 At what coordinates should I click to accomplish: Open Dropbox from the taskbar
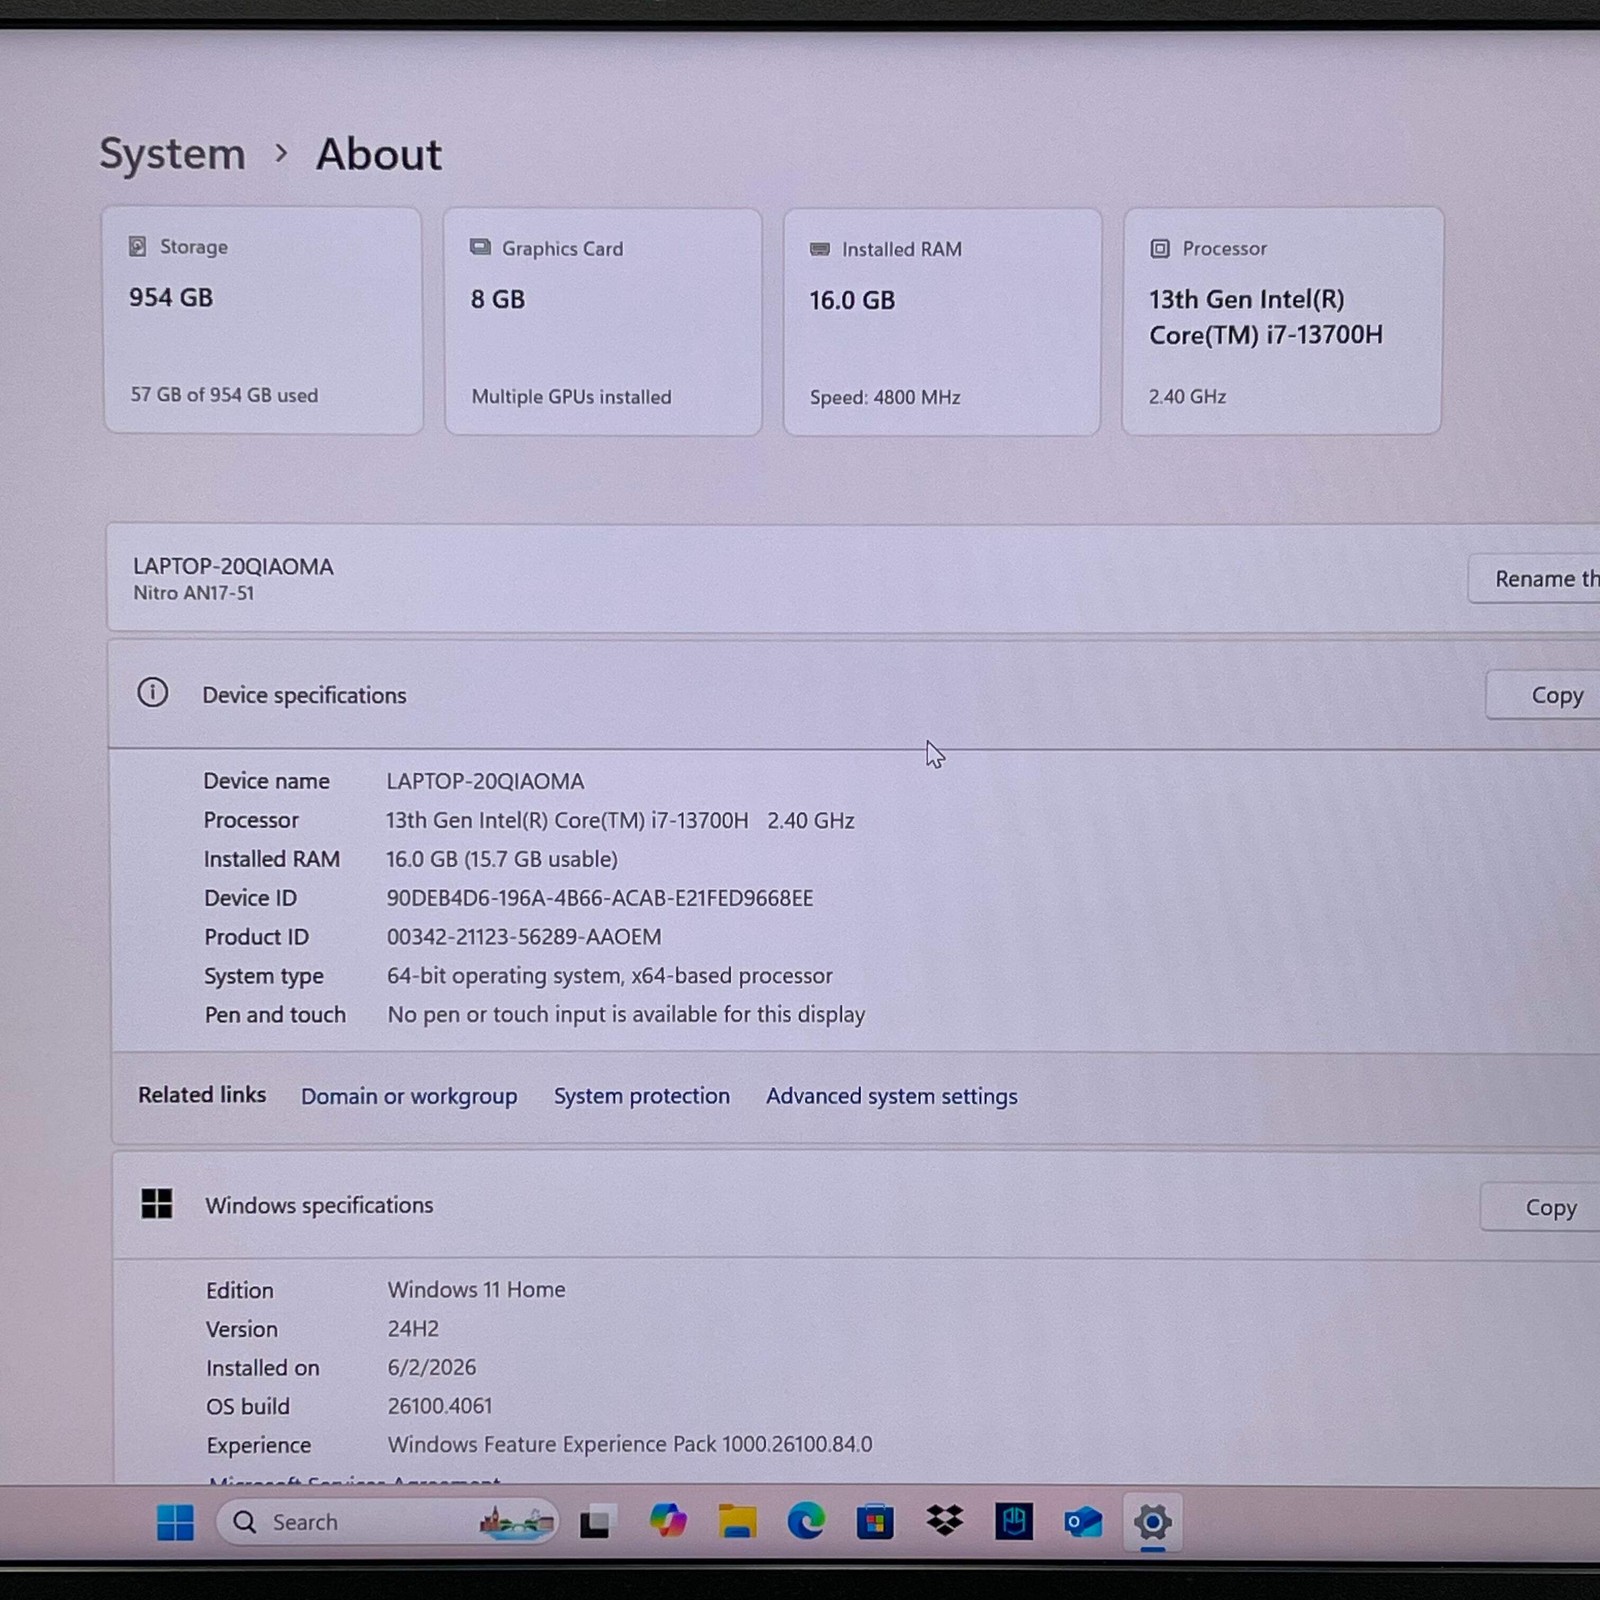944,1521
